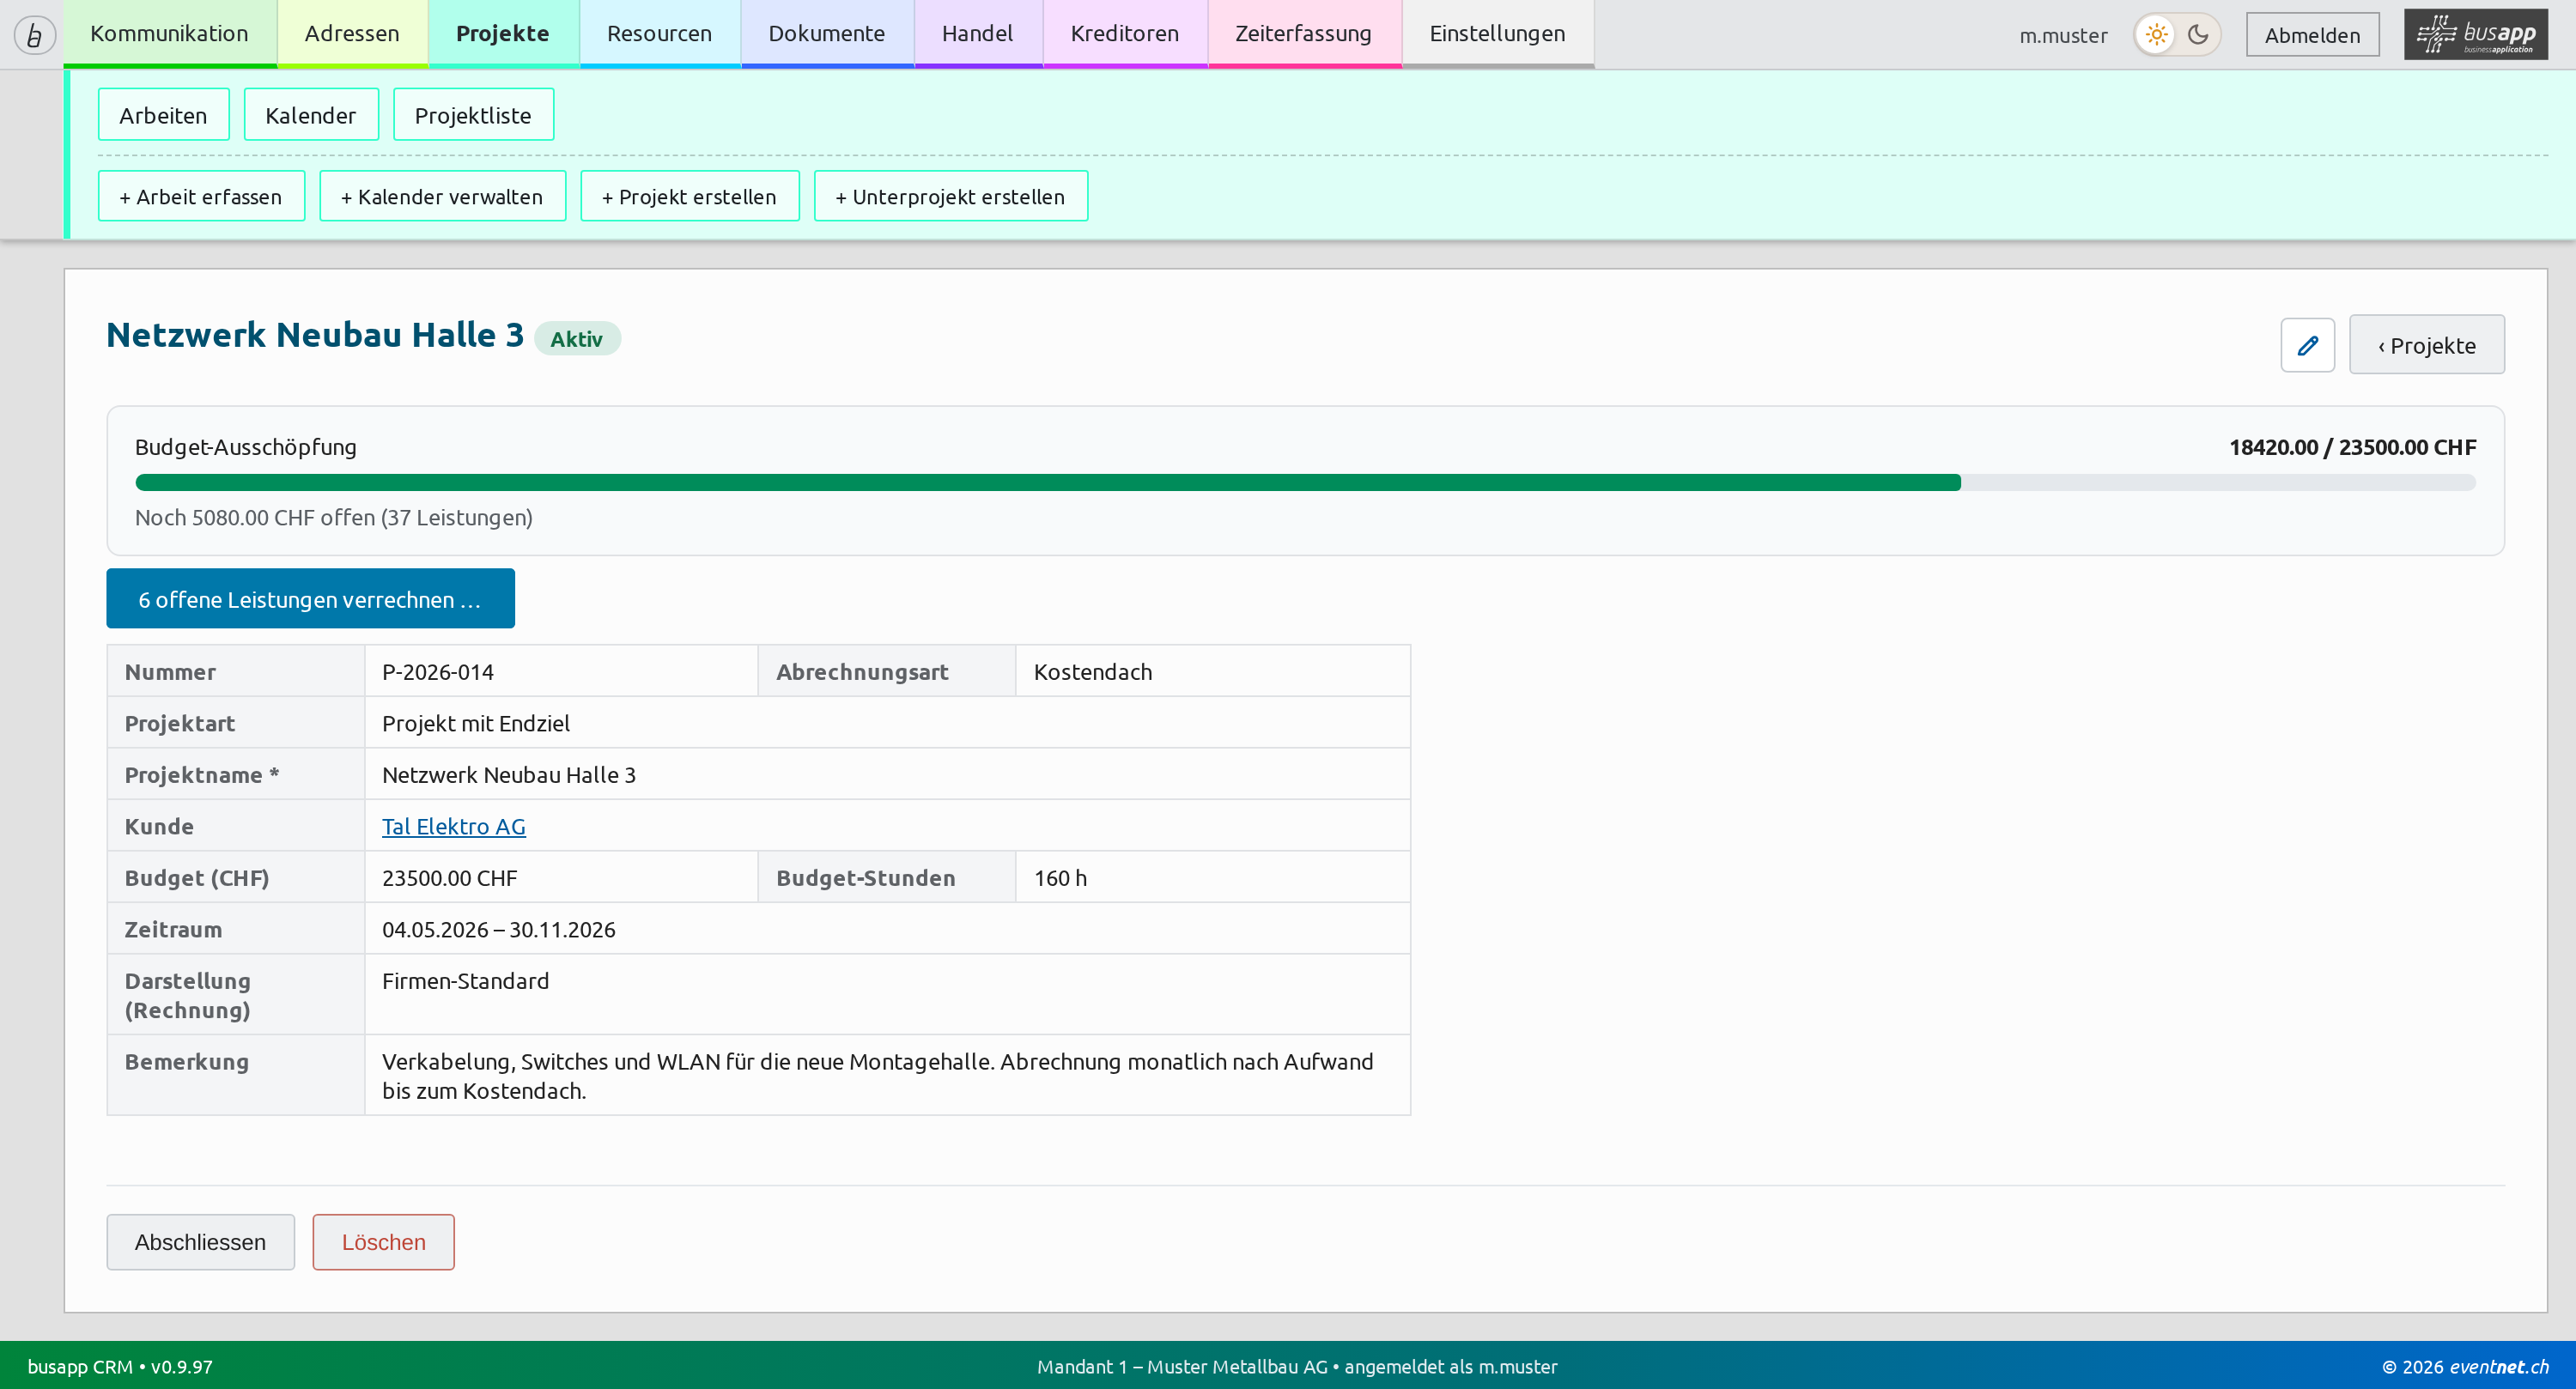2576x1389 pixels.
Task: Switch to light mode sun icon
Action: [x=2156, y=34]
